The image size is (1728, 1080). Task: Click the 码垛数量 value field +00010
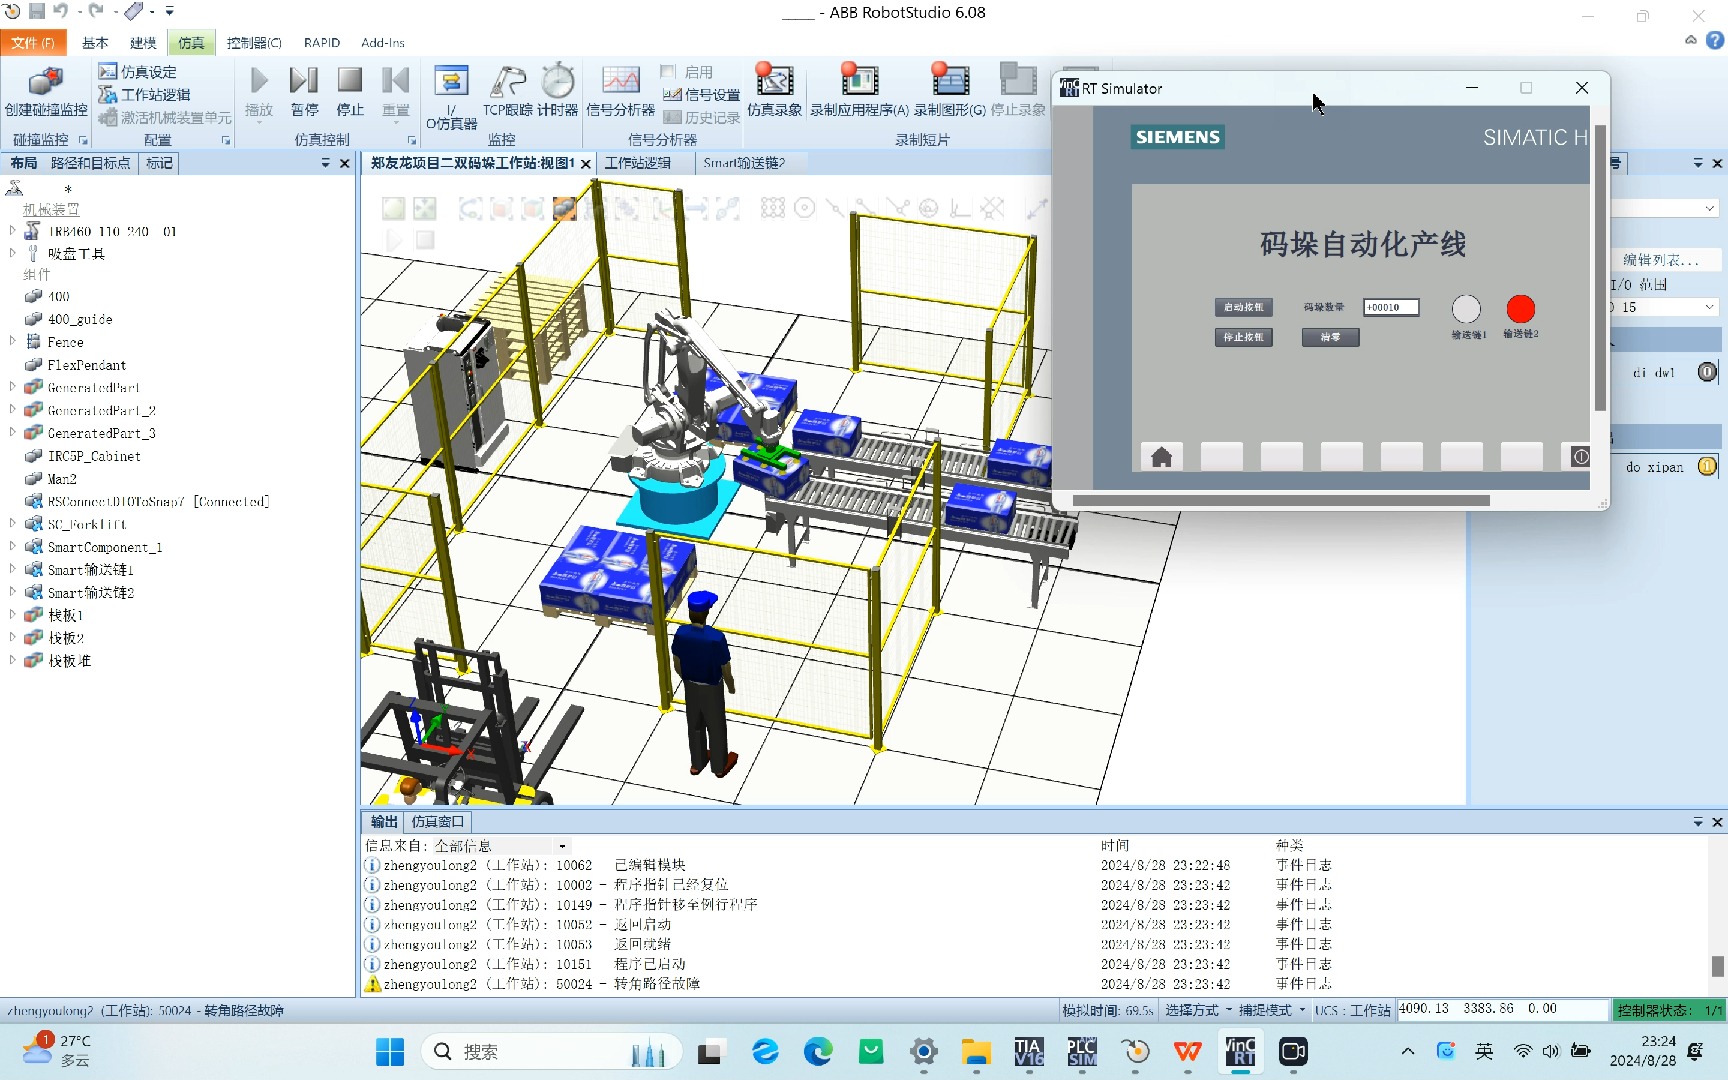click(x=1391, y=307)
